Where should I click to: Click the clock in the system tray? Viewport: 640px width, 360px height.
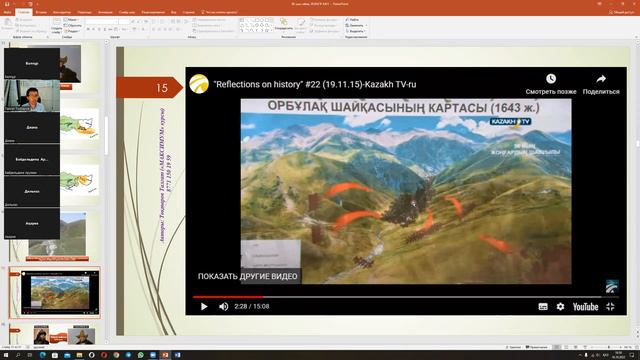tap(618, 355)
